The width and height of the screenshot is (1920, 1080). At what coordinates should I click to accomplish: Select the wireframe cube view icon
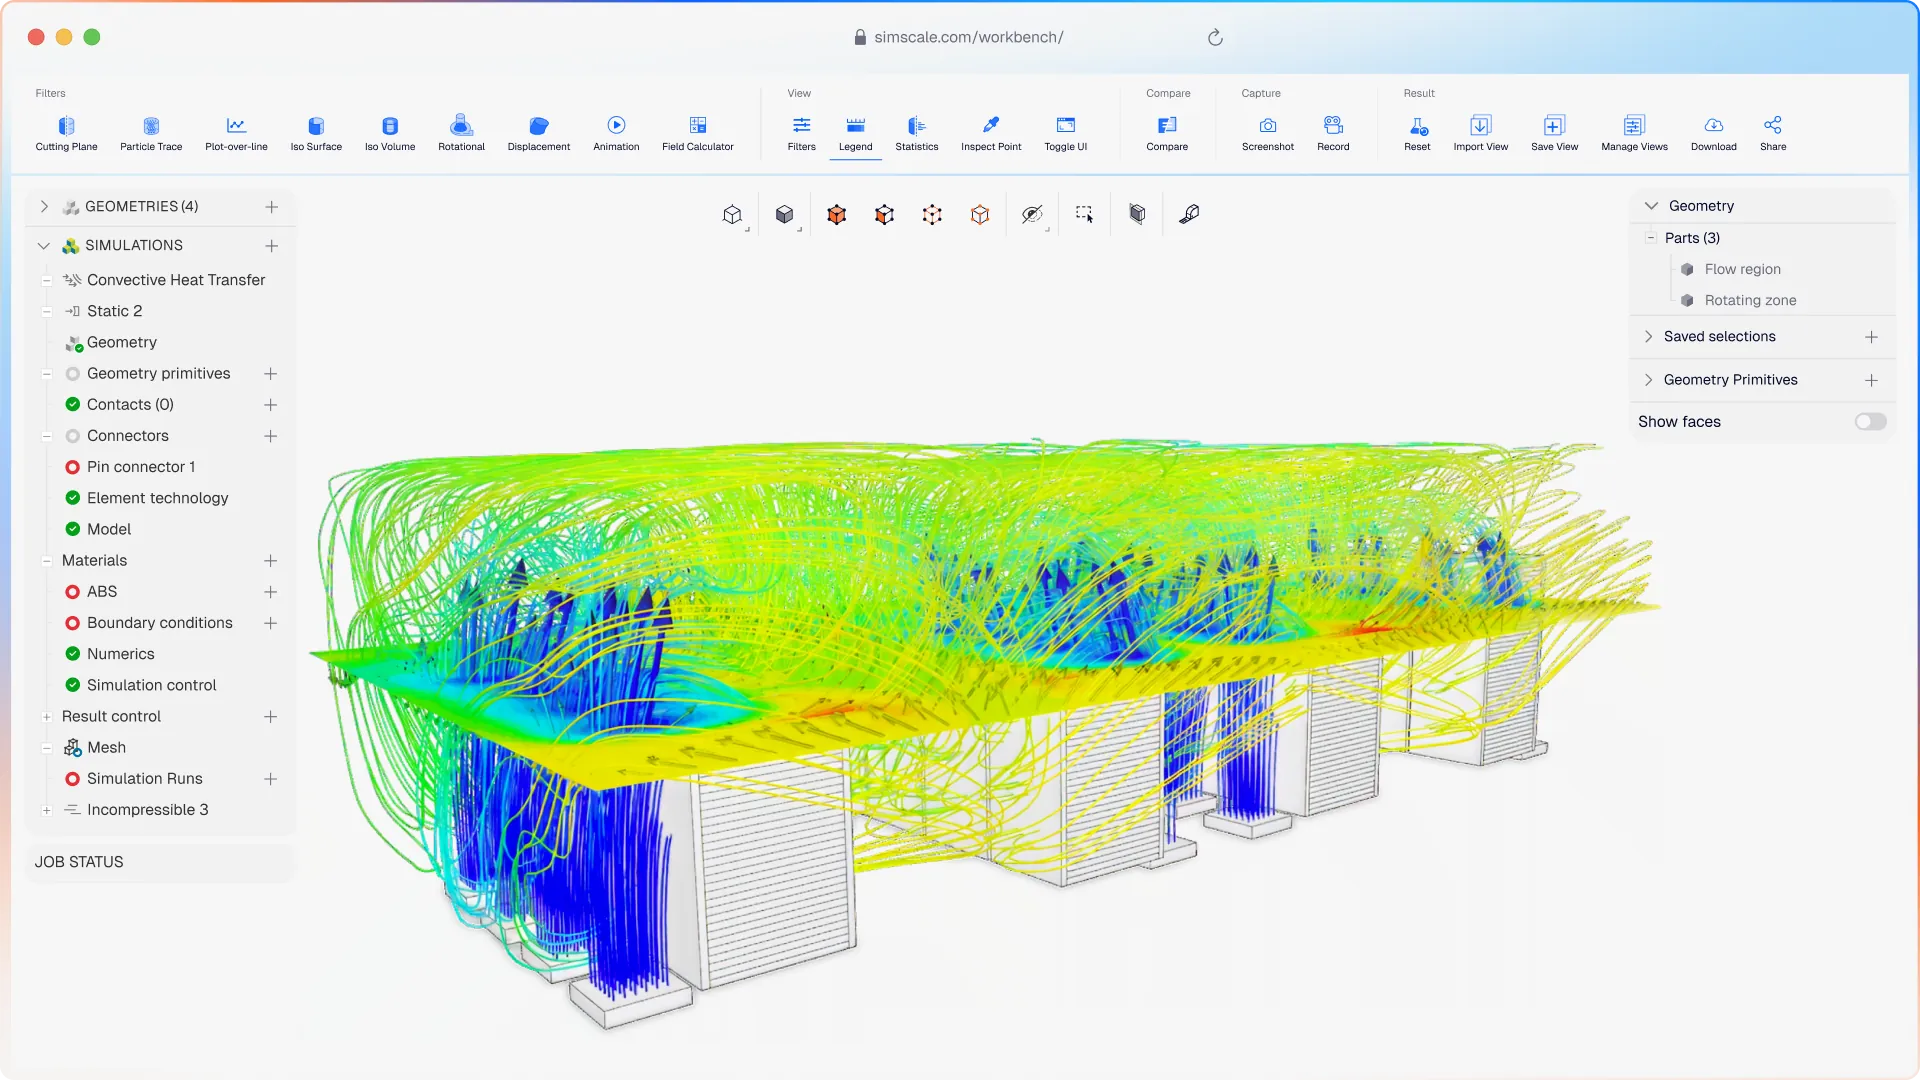pyautogui.click(x=733, y=214)
